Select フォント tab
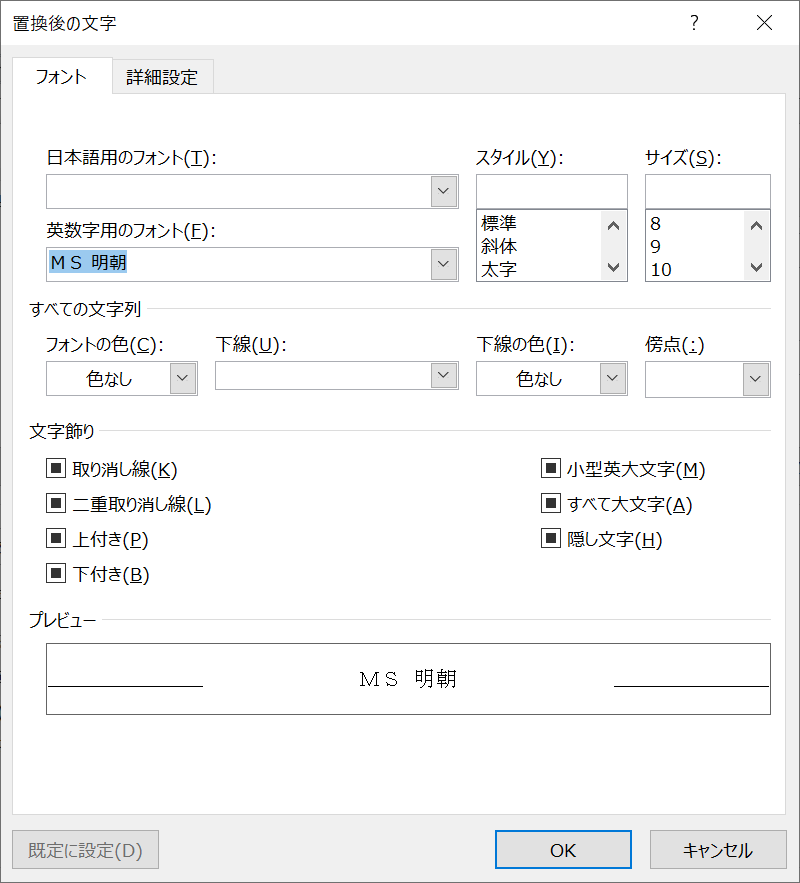Screen dimensions: 800x883 [62, 76]
